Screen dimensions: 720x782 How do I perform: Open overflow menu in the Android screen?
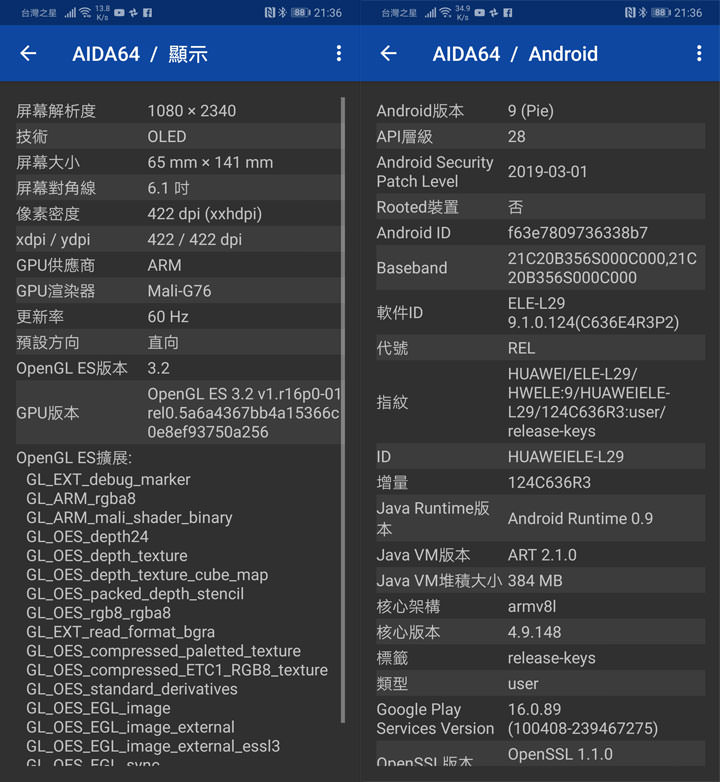point(699,53)
